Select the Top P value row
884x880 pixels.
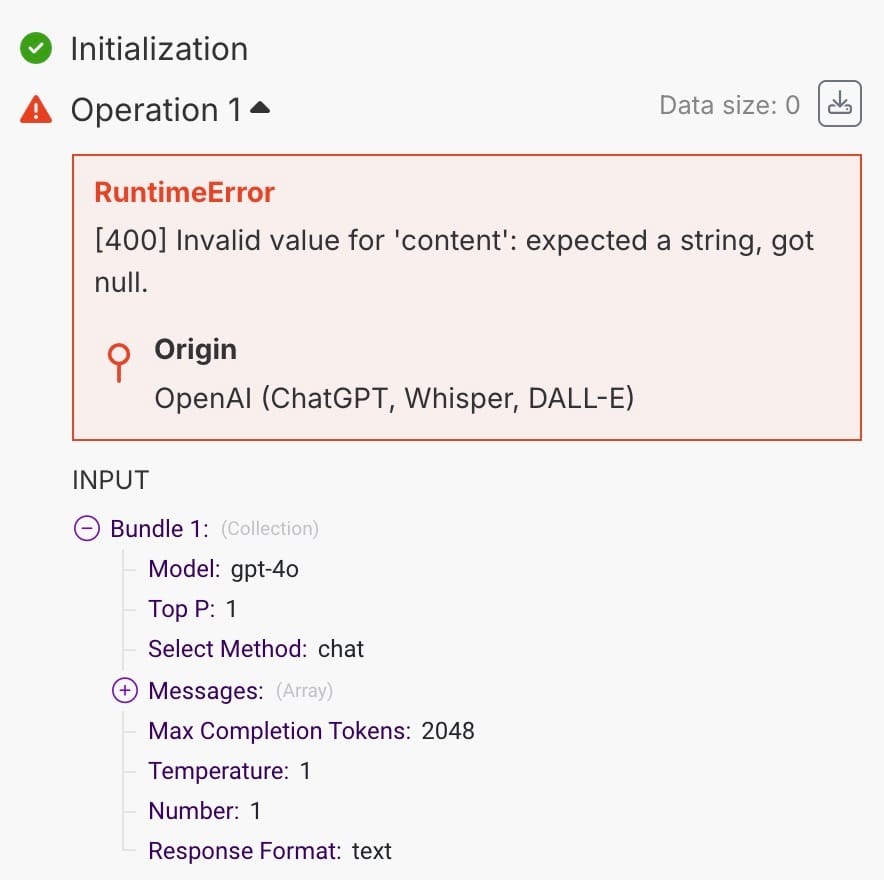click(x=192, y=609)
